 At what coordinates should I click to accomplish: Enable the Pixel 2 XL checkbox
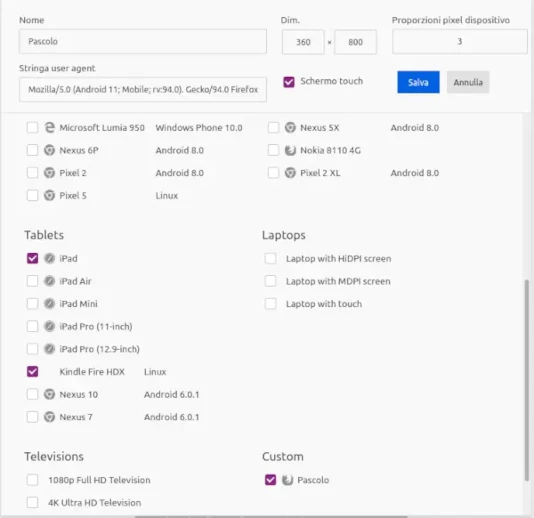[x=273, y=173]
